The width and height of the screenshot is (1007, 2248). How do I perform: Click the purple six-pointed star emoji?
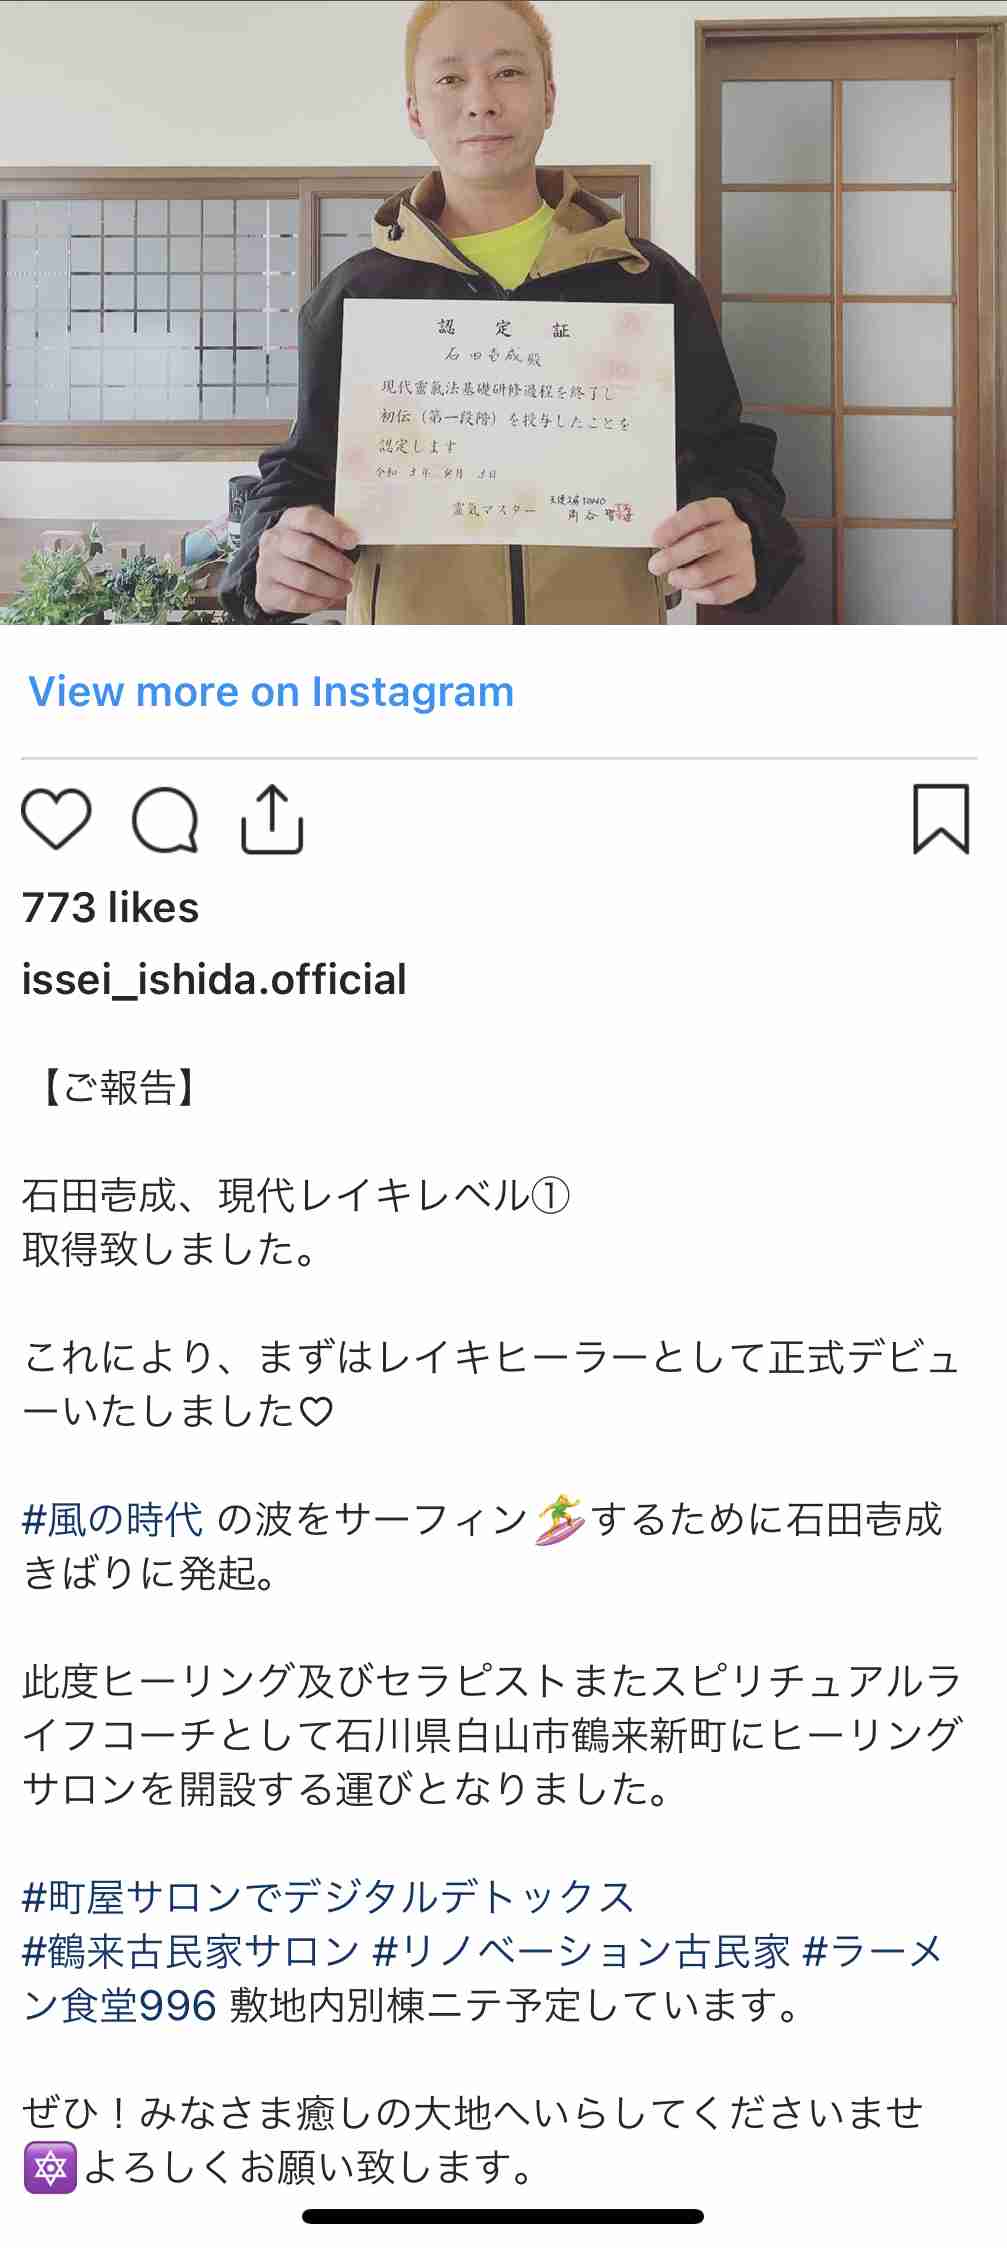coord(50,2168)
